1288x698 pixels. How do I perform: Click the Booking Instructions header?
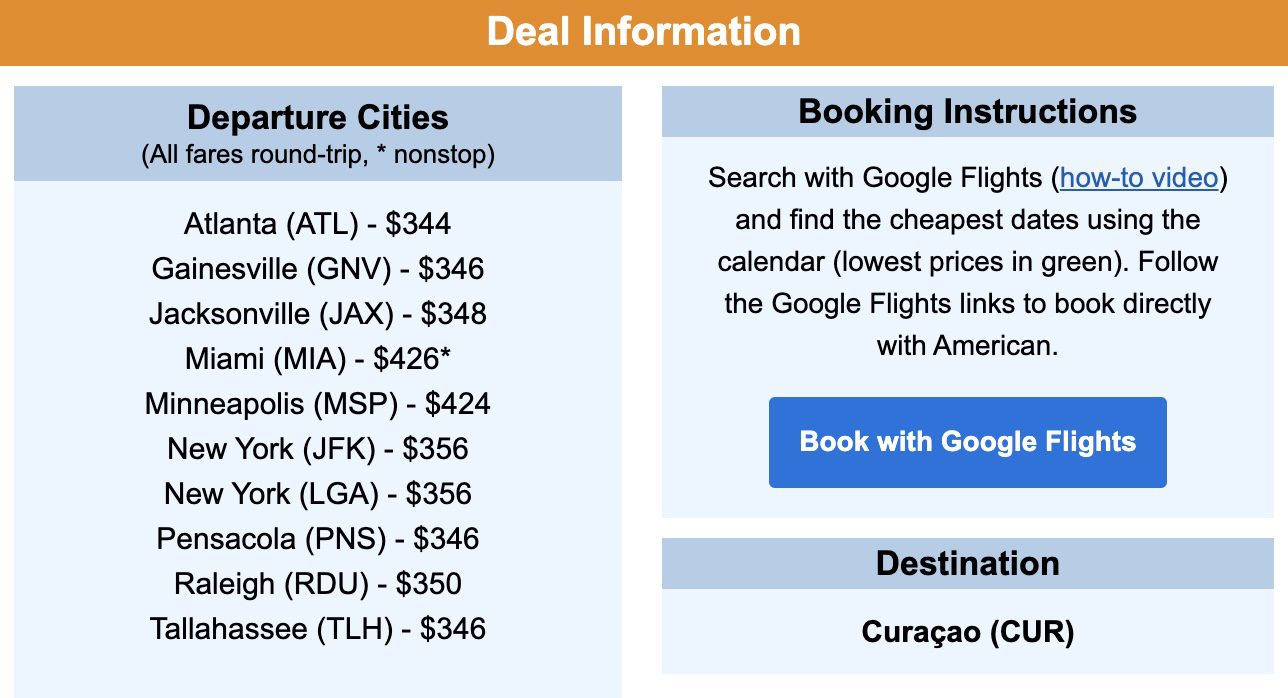[x=966, y=111]
